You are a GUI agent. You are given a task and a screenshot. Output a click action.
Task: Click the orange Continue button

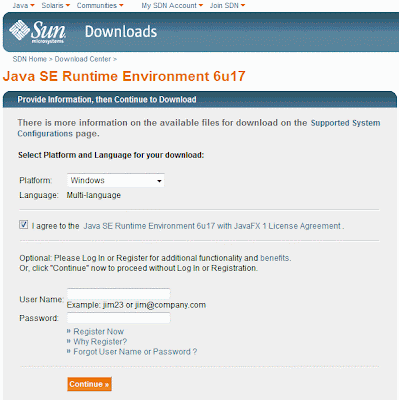[x=89, y=384]
